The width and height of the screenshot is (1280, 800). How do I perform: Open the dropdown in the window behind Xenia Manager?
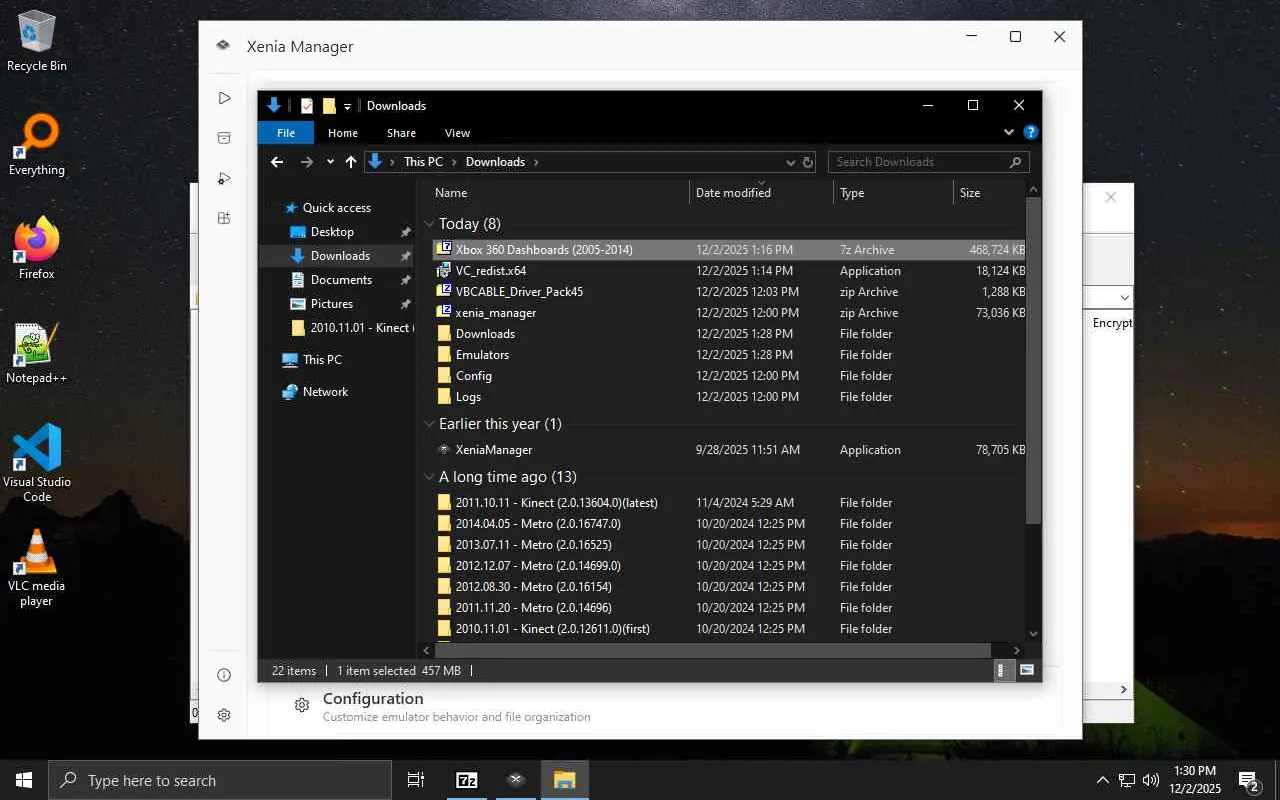(x=1124, y=298)
